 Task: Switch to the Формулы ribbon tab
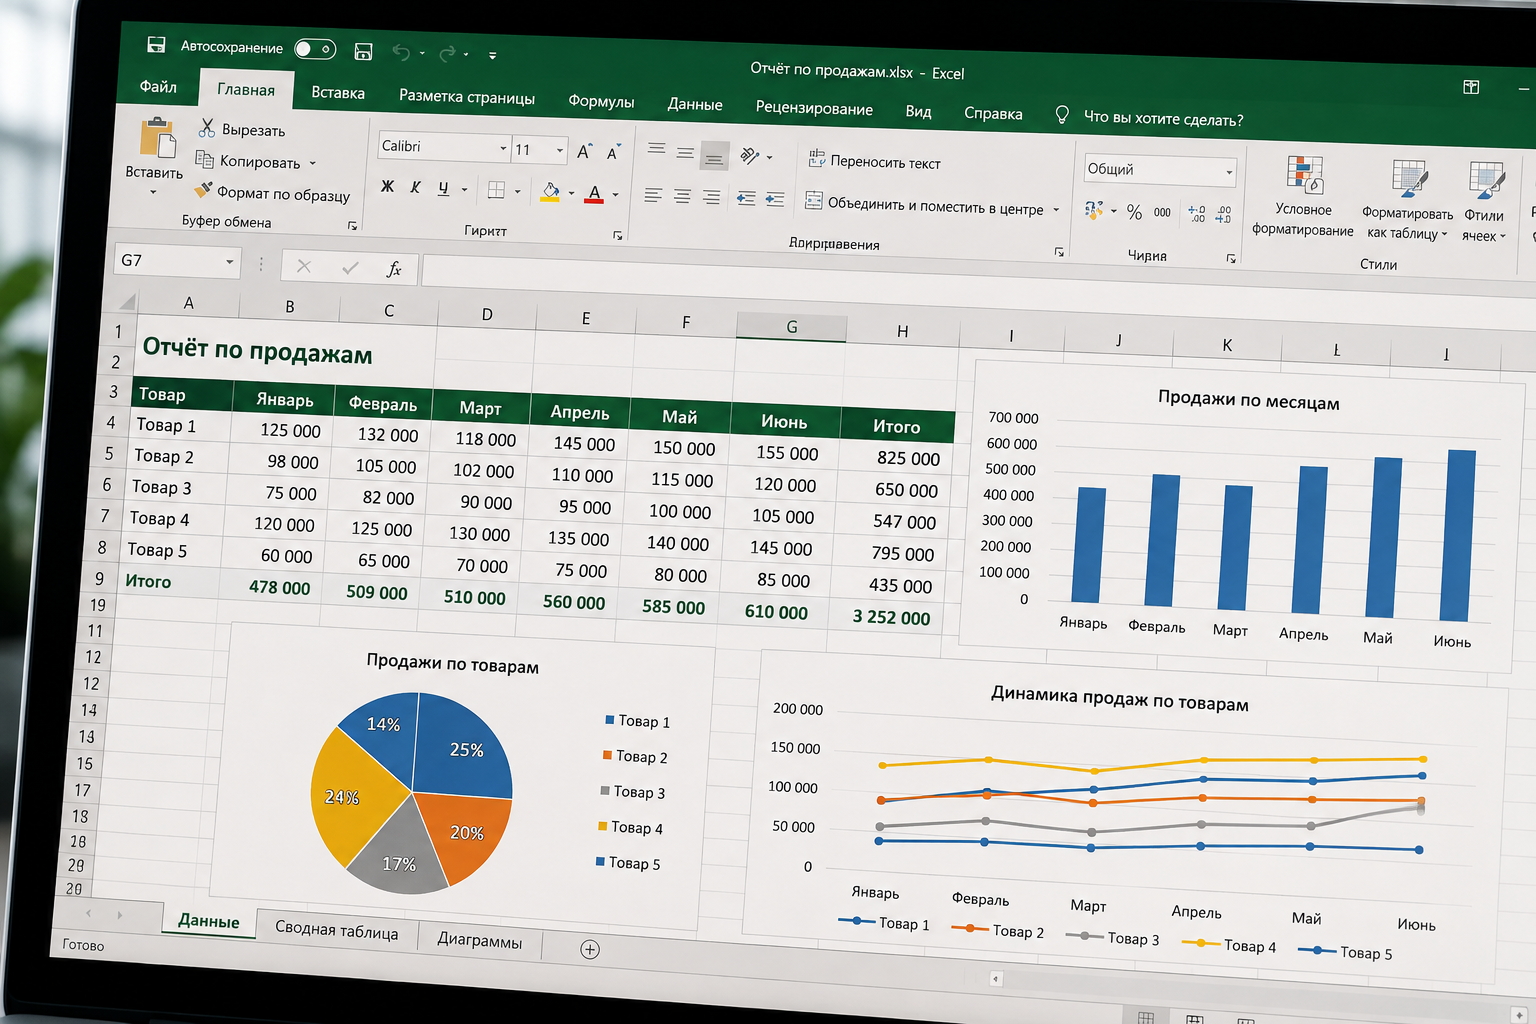(x=601, y=101)
